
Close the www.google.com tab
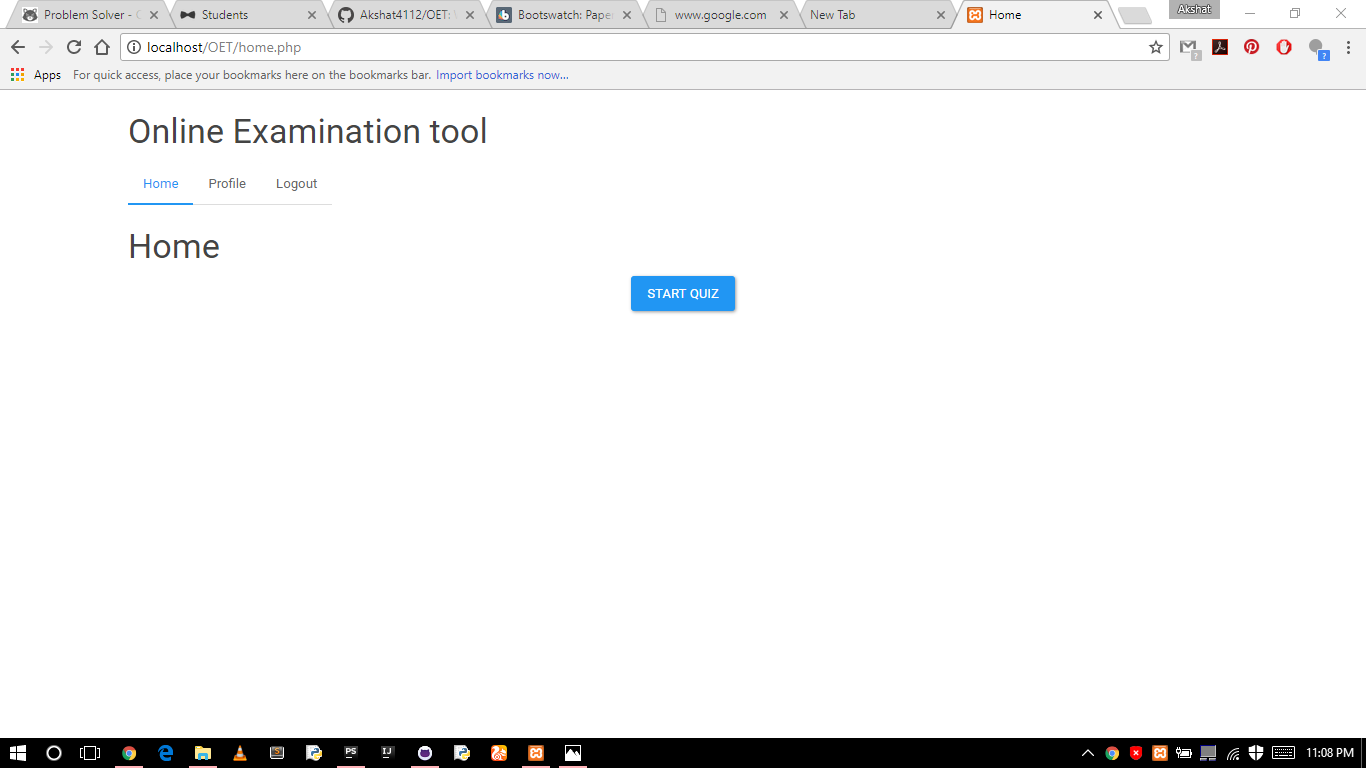[784, 15]
